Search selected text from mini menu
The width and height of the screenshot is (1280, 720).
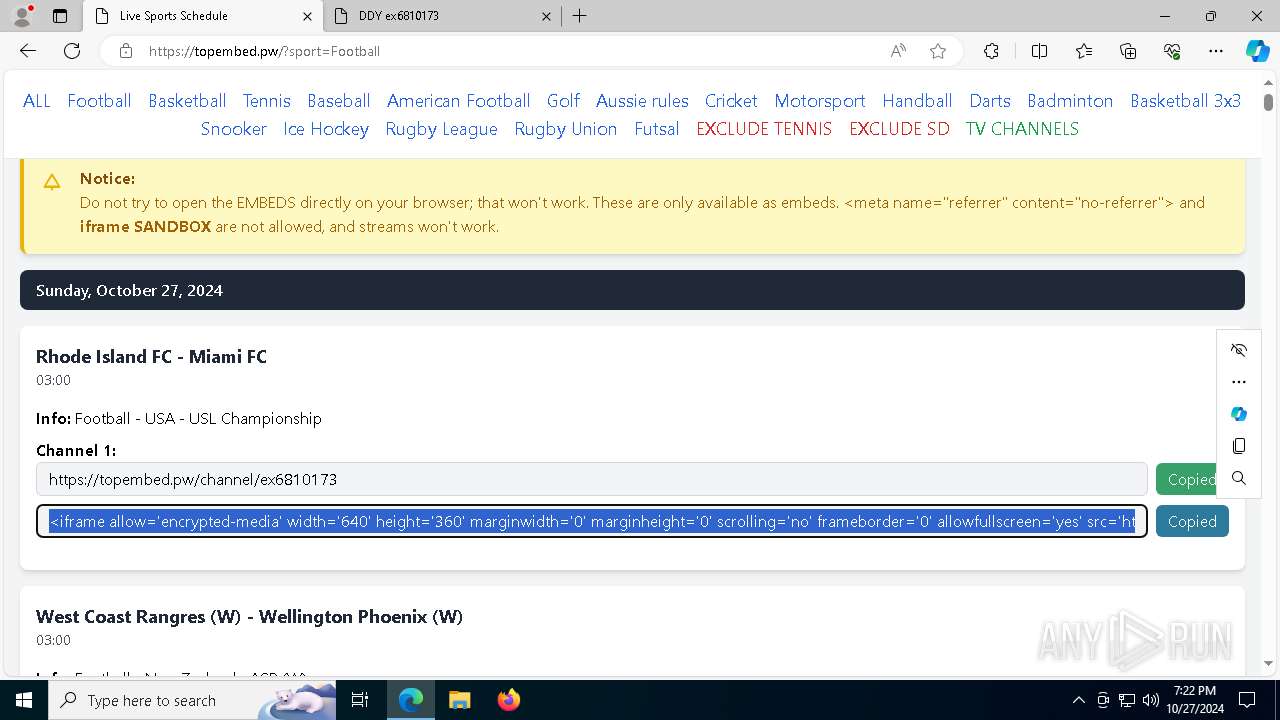[x=1239, y=478]
